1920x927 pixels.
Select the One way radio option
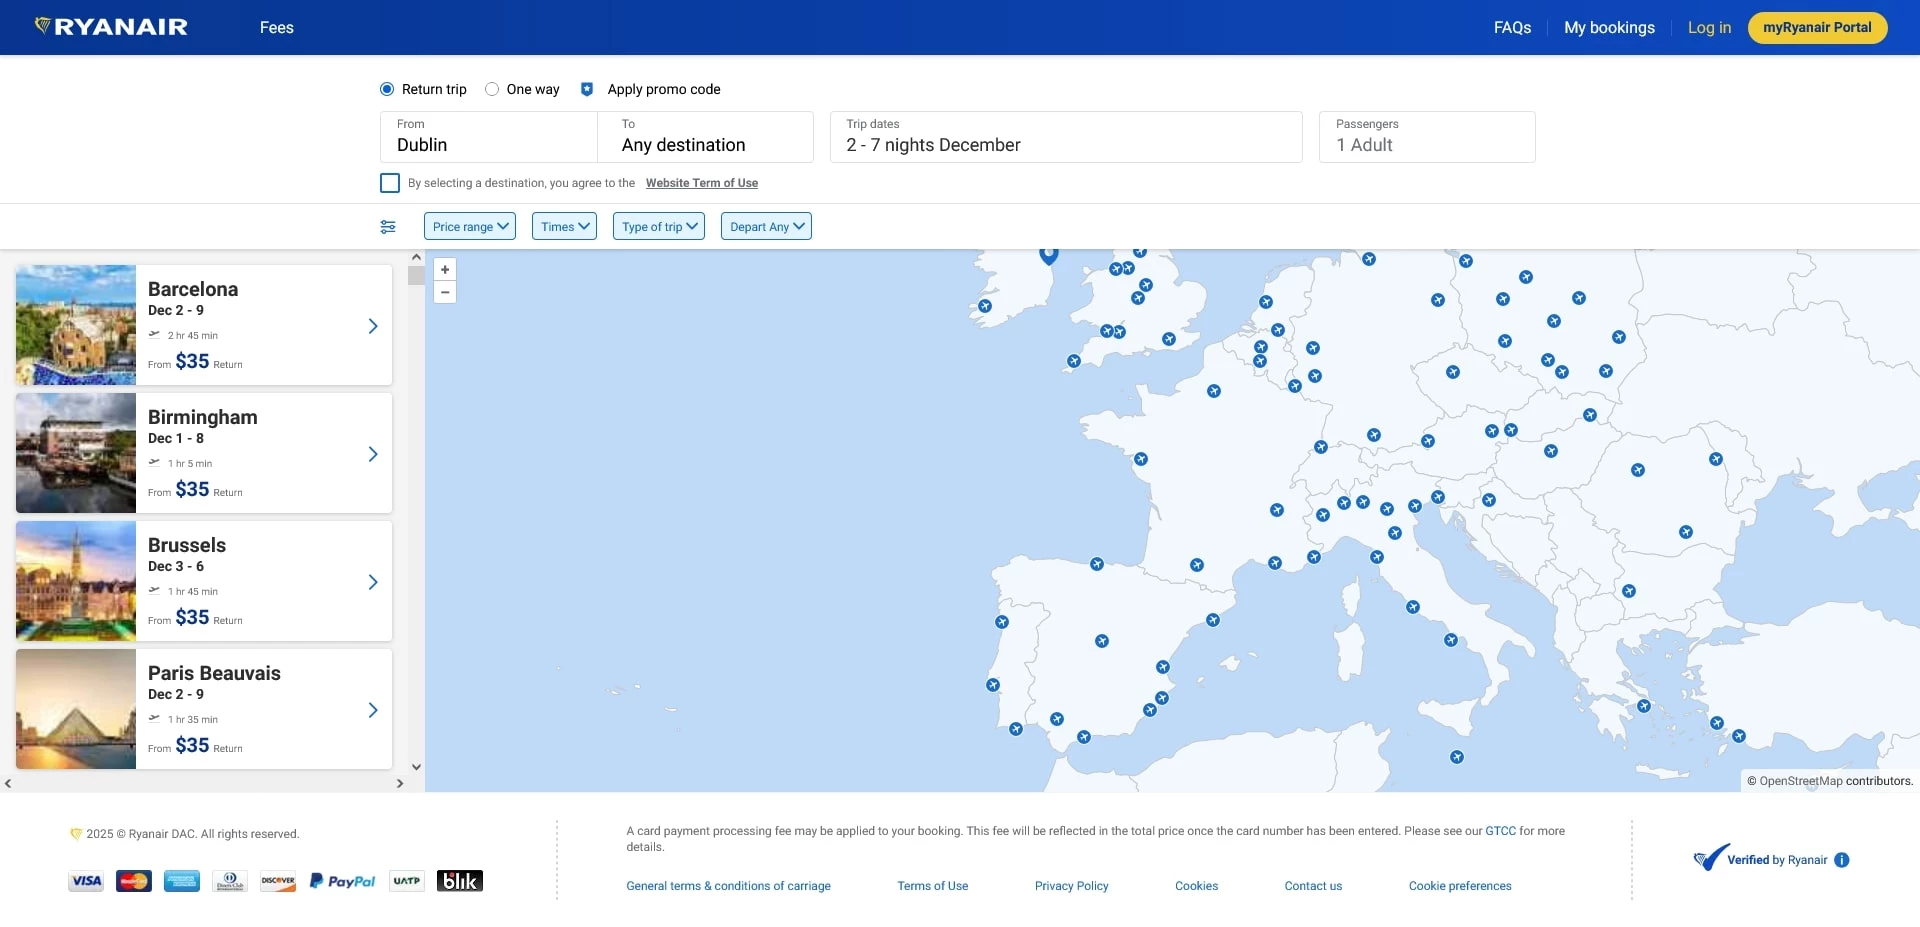(492, 89)
